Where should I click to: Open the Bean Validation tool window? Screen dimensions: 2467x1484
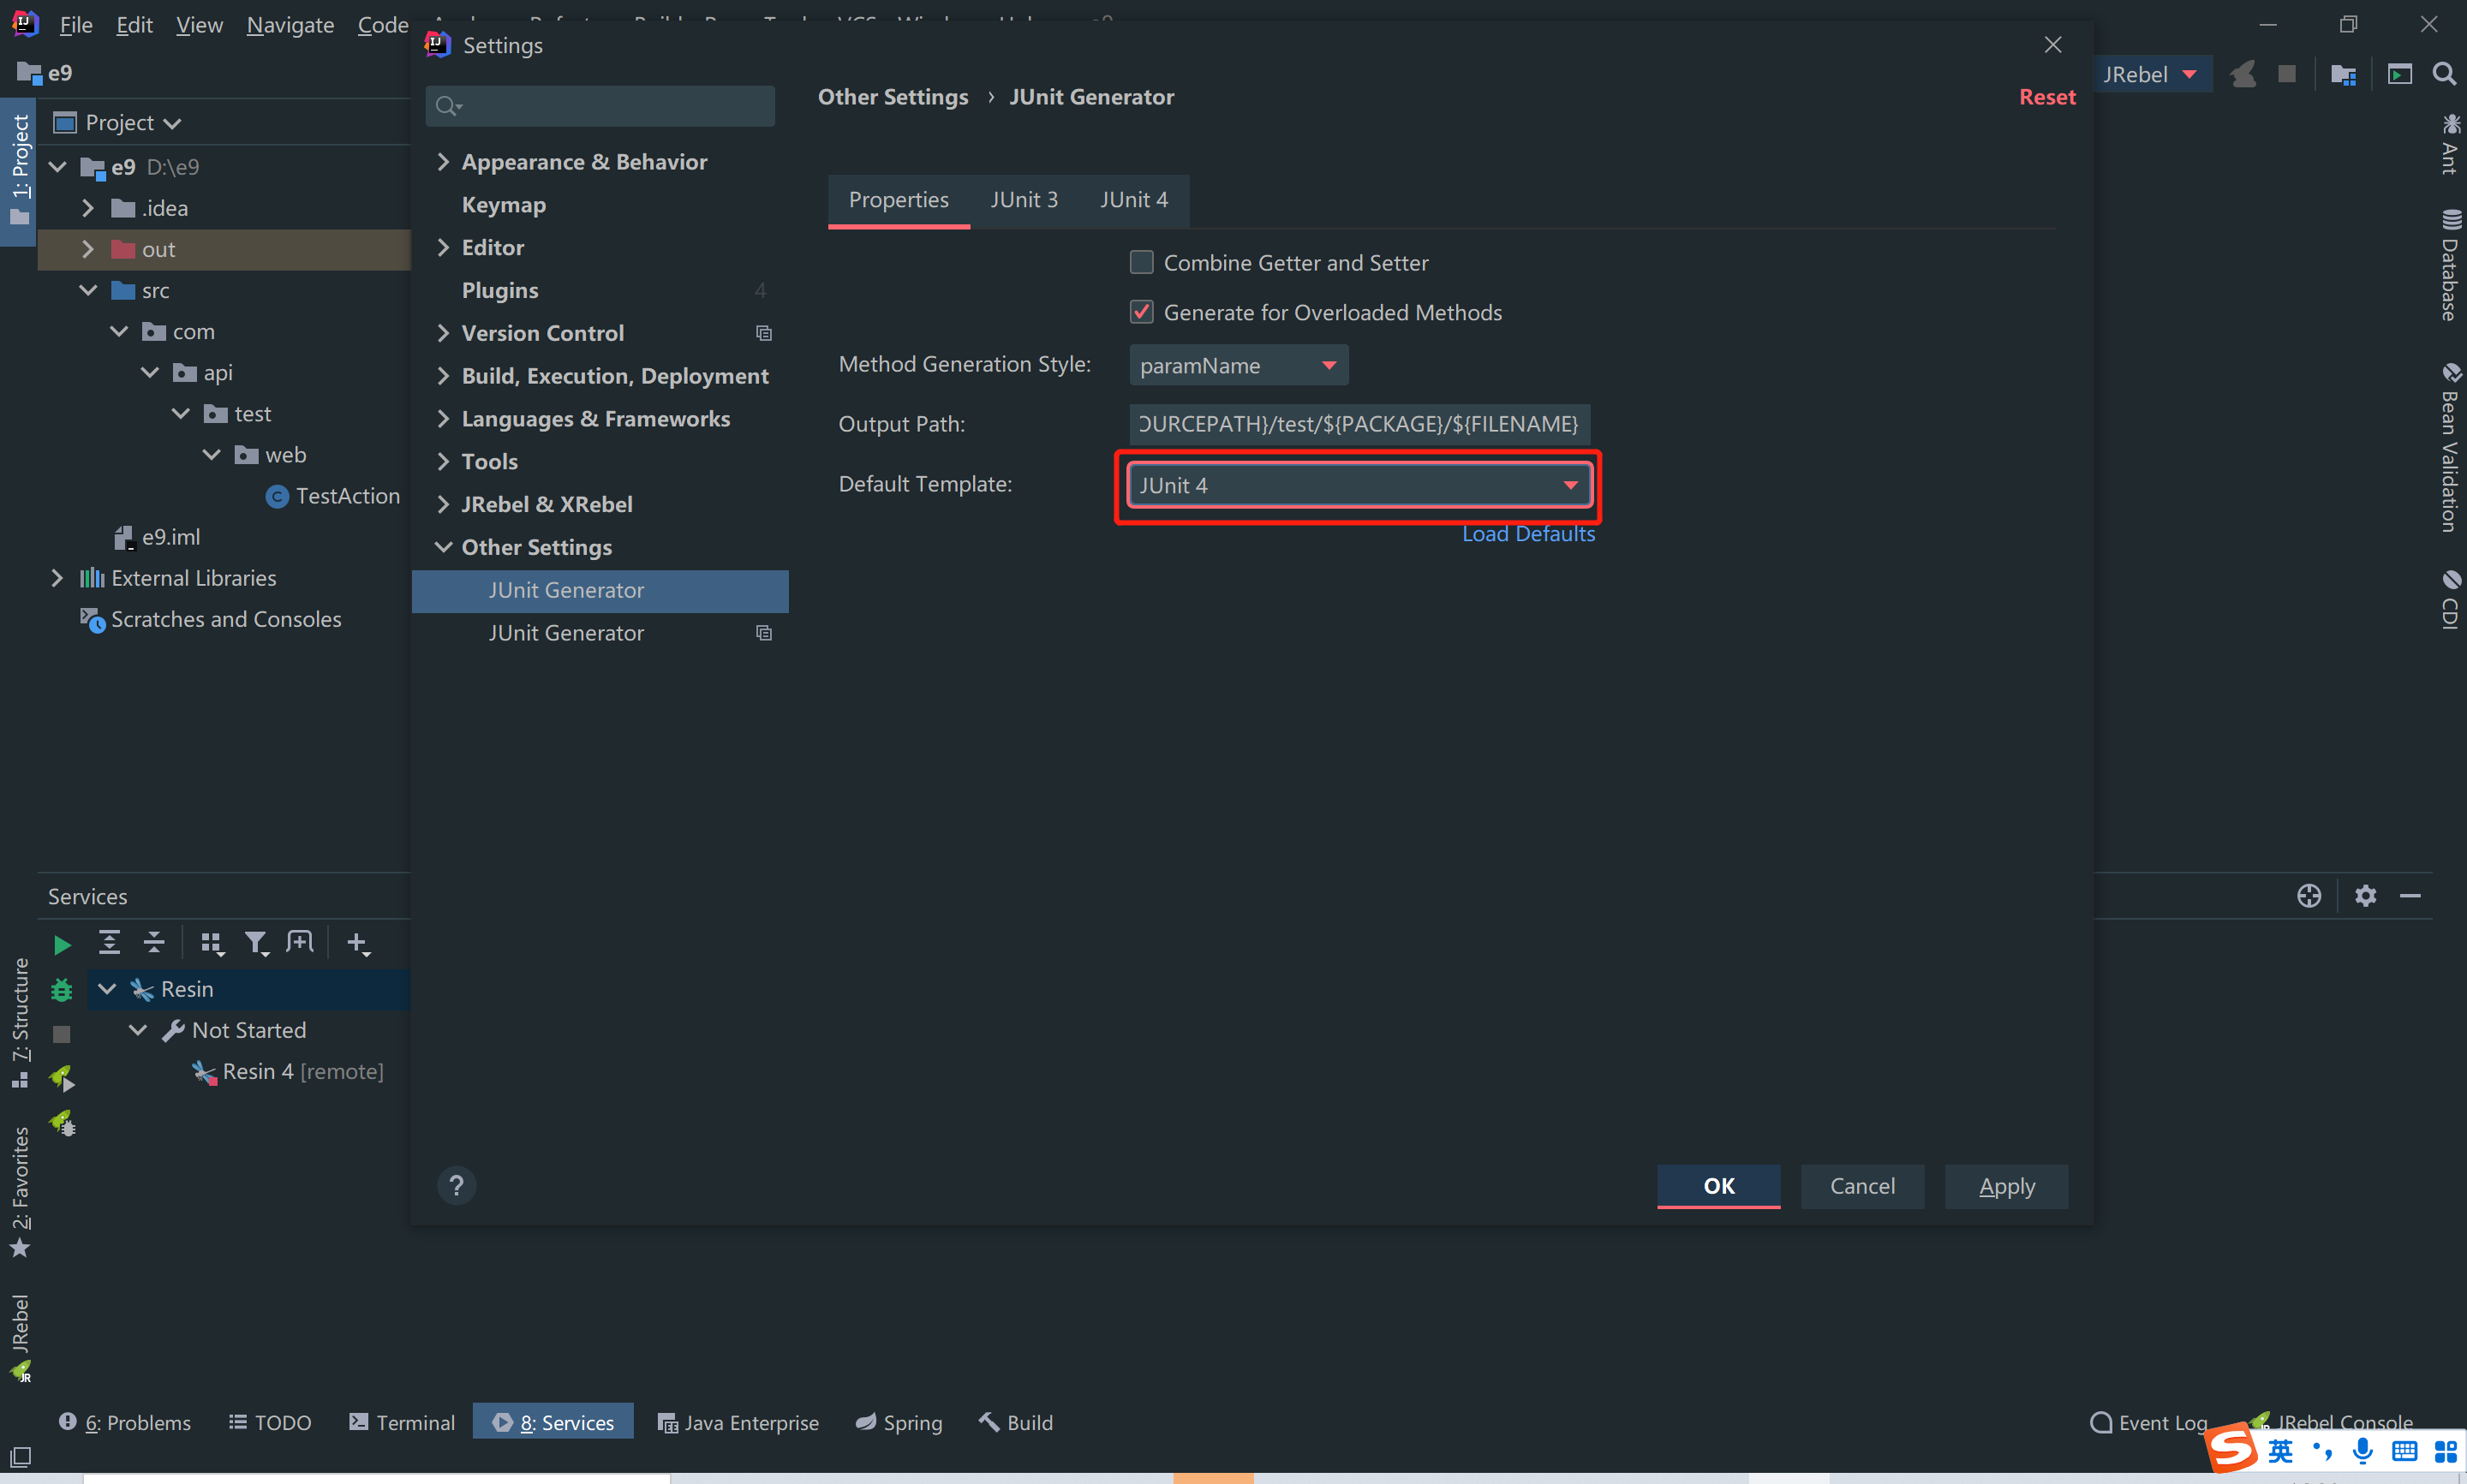coord(2450,448)
